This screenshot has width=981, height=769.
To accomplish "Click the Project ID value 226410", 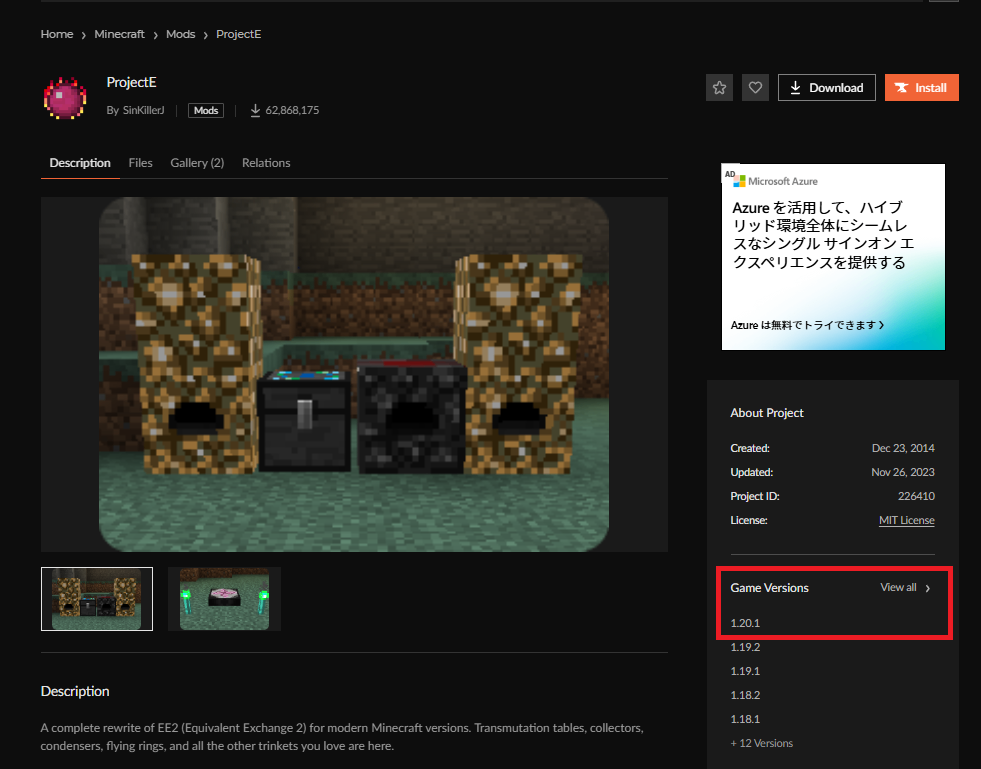I will (x=916, y=496).
